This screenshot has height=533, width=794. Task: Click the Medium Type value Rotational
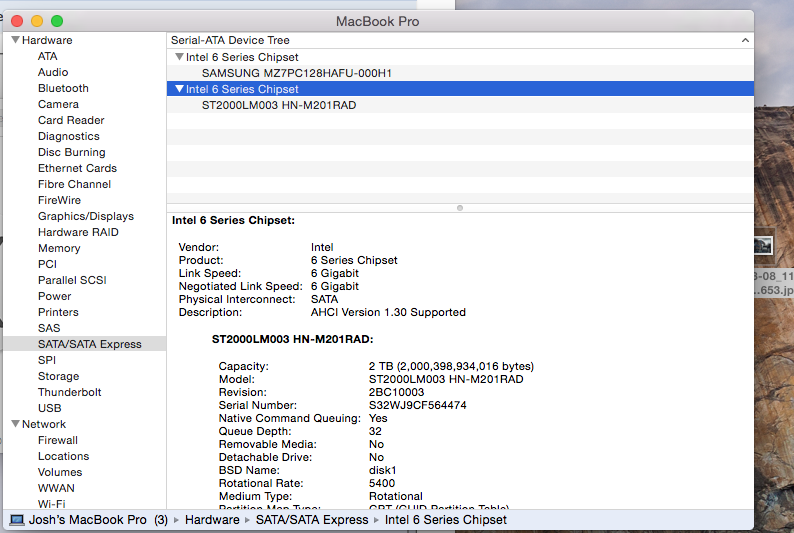(x=395, y=496)
